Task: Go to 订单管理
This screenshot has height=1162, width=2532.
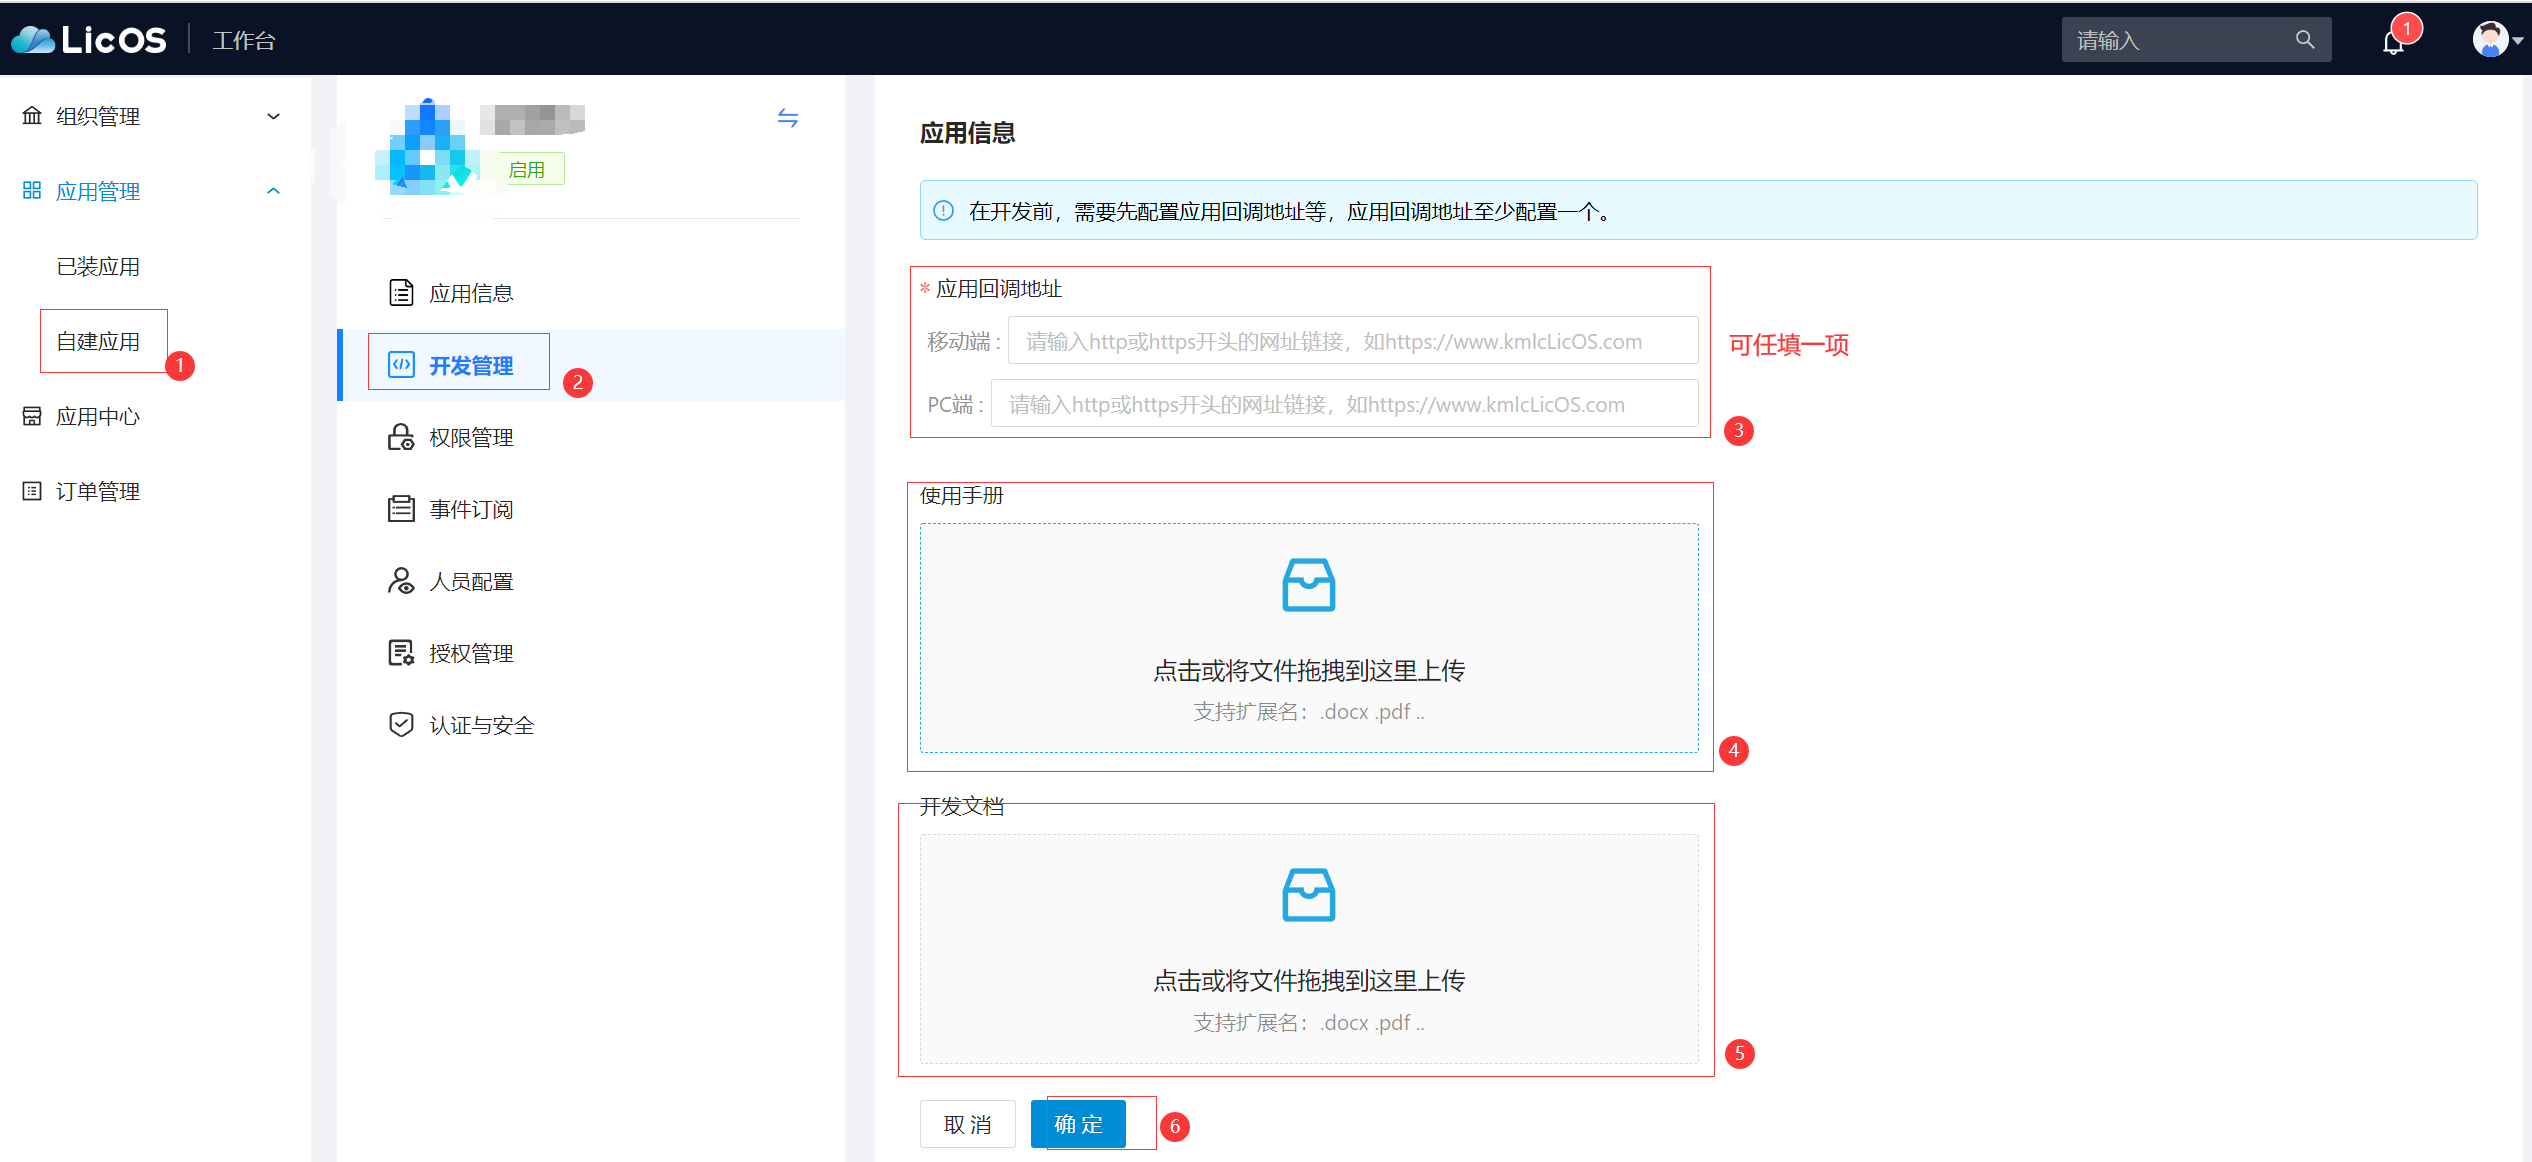Action: 98,491
